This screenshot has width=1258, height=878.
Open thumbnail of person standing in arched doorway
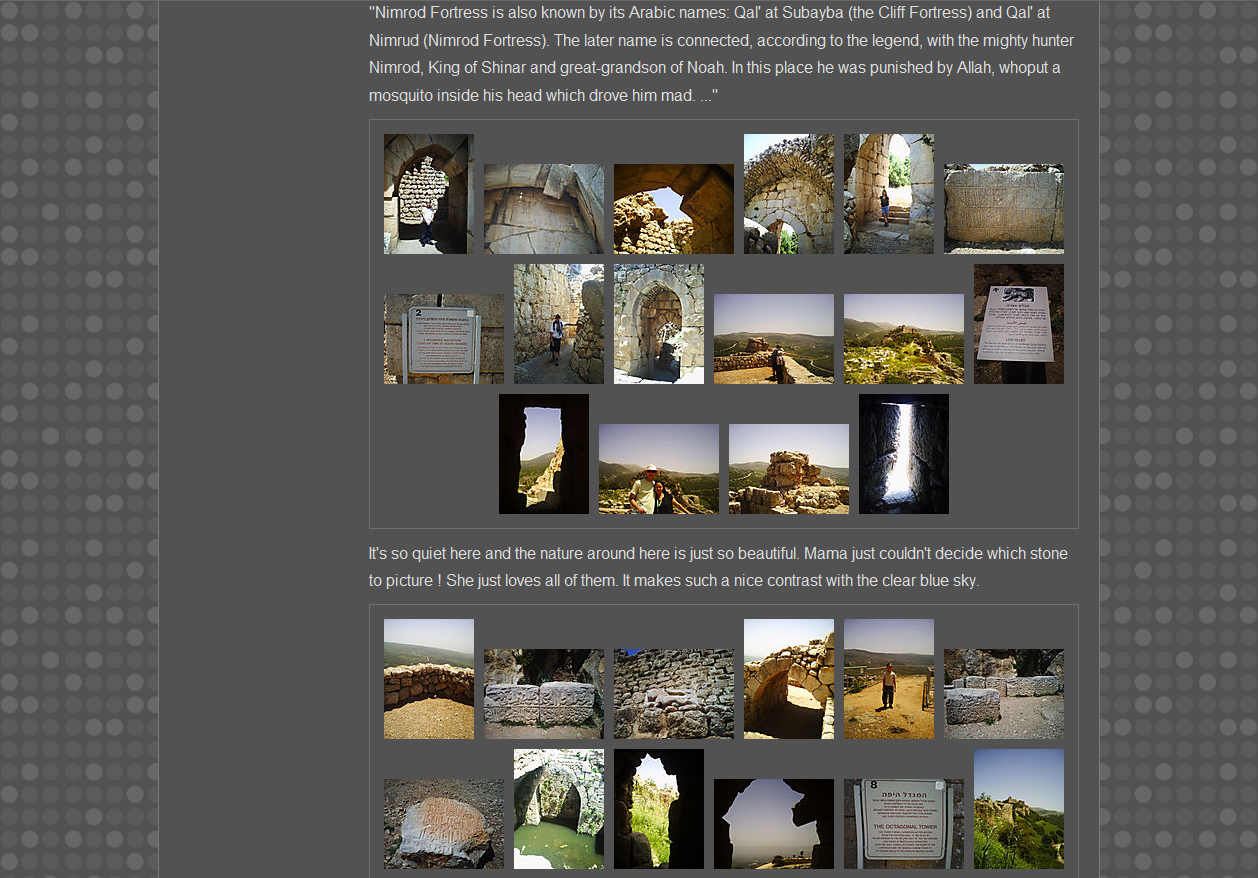(428, 193)
